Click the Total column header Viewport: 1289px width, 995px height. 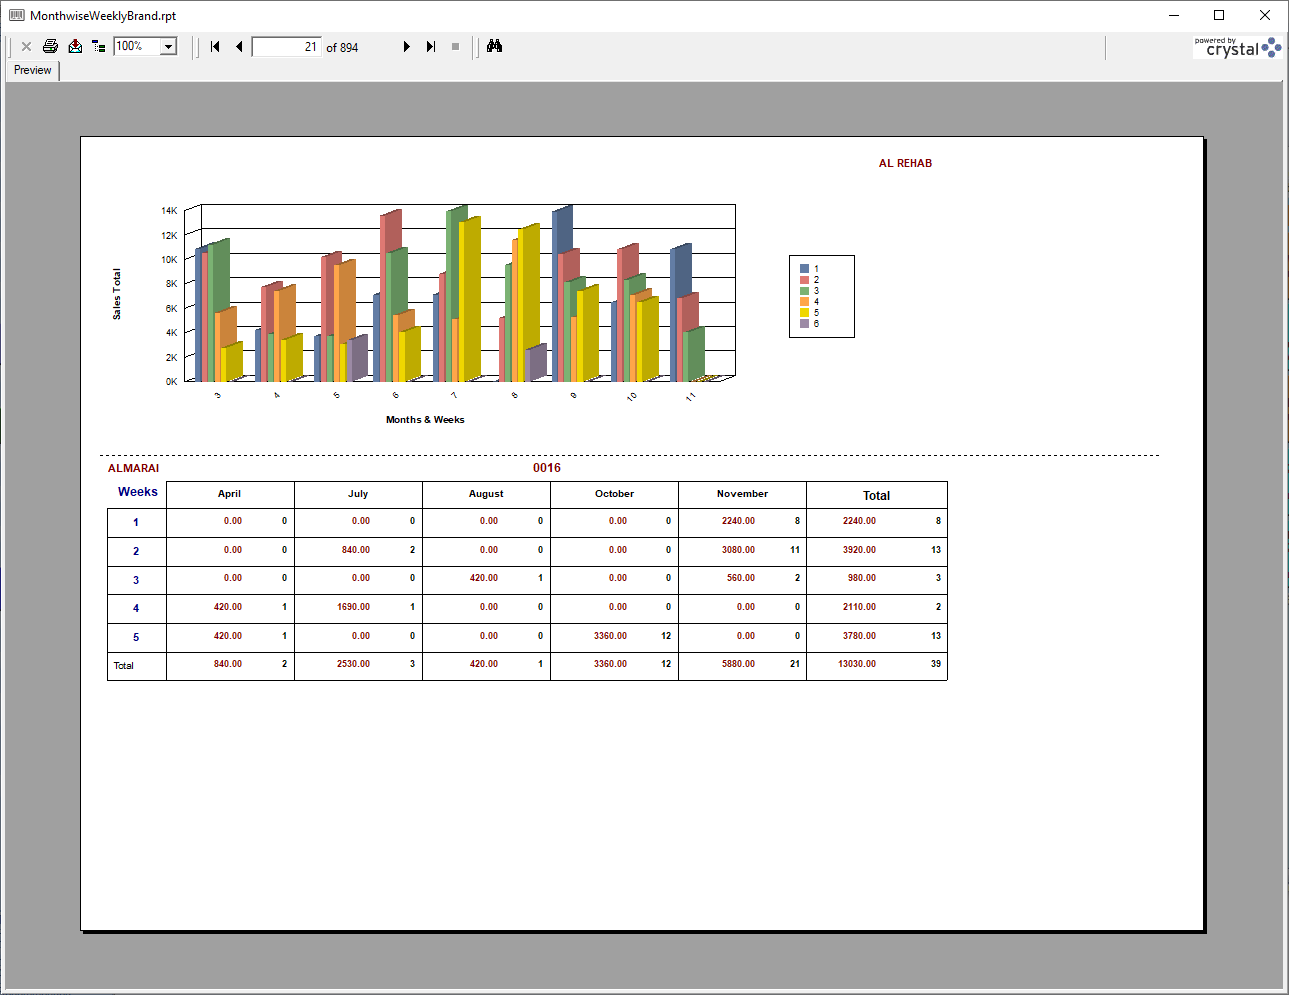(x=877, y=496)
